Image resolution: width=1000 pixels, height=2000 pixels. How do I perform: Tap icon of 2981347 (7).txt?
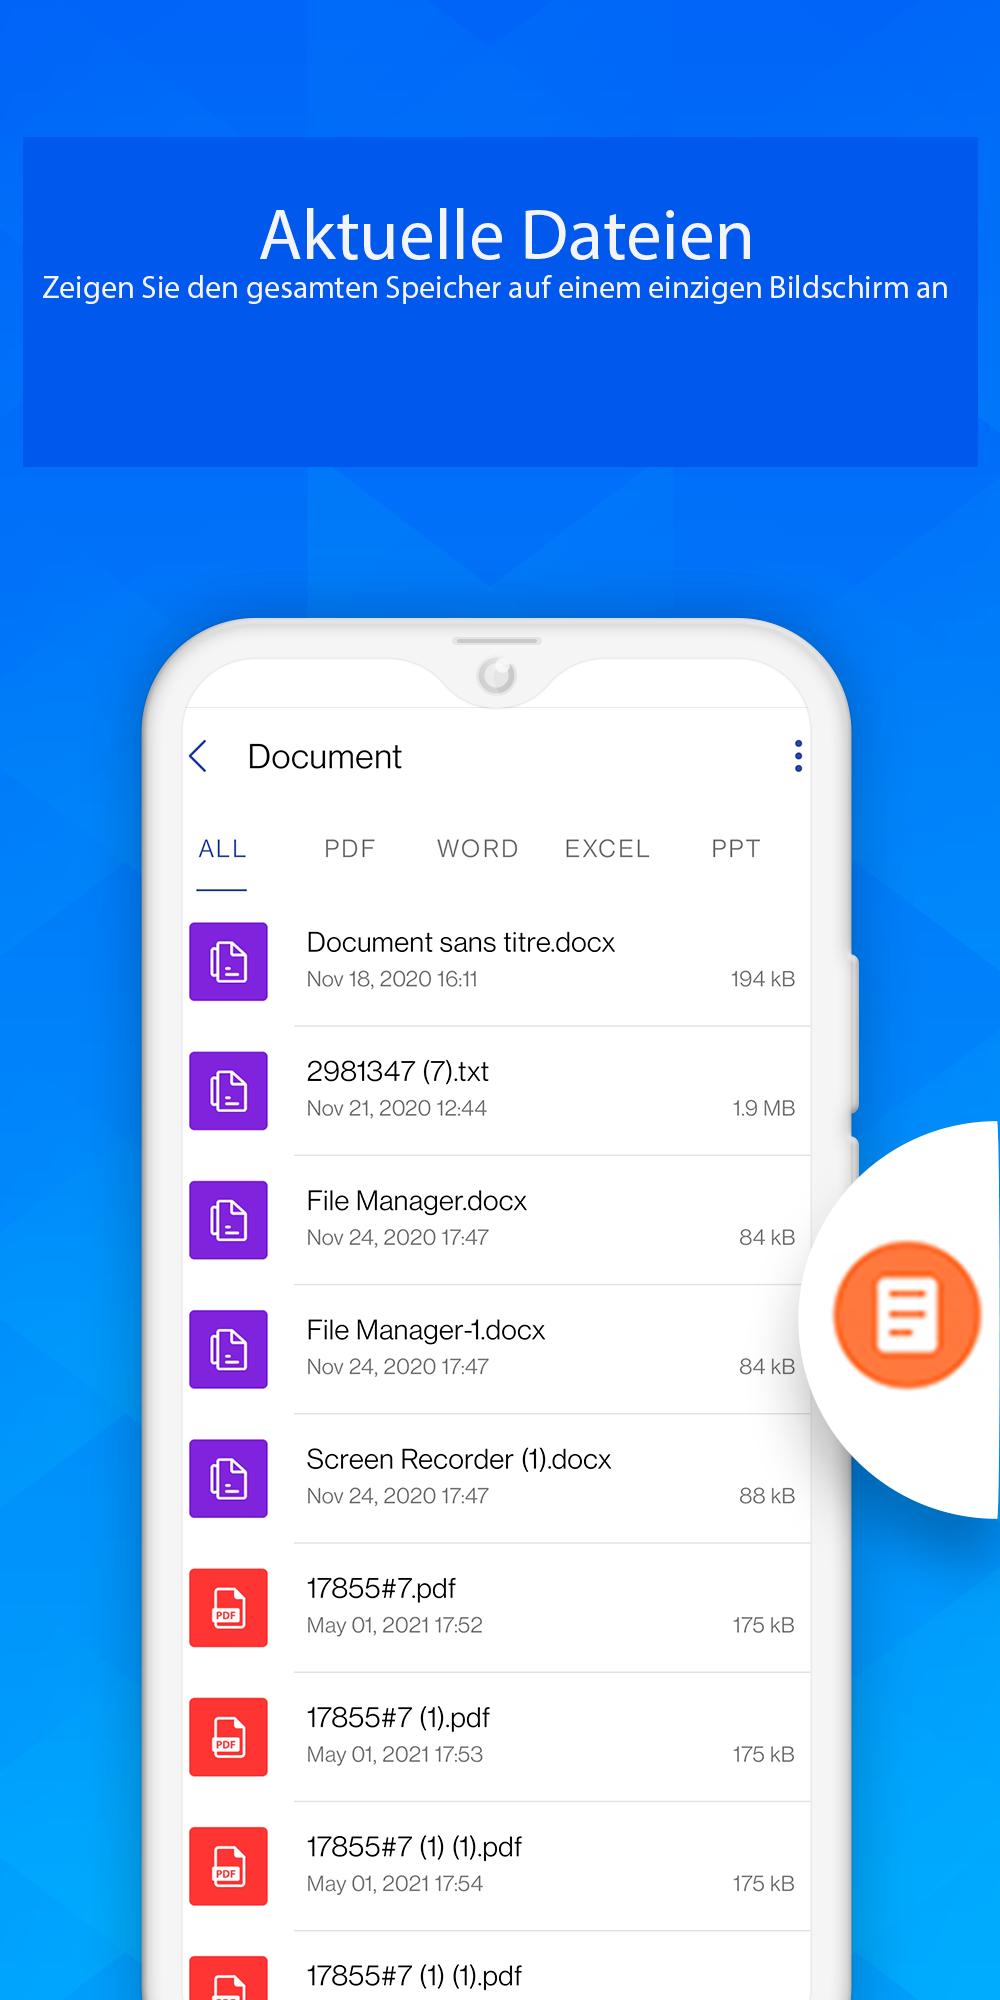click(228, 1090)
